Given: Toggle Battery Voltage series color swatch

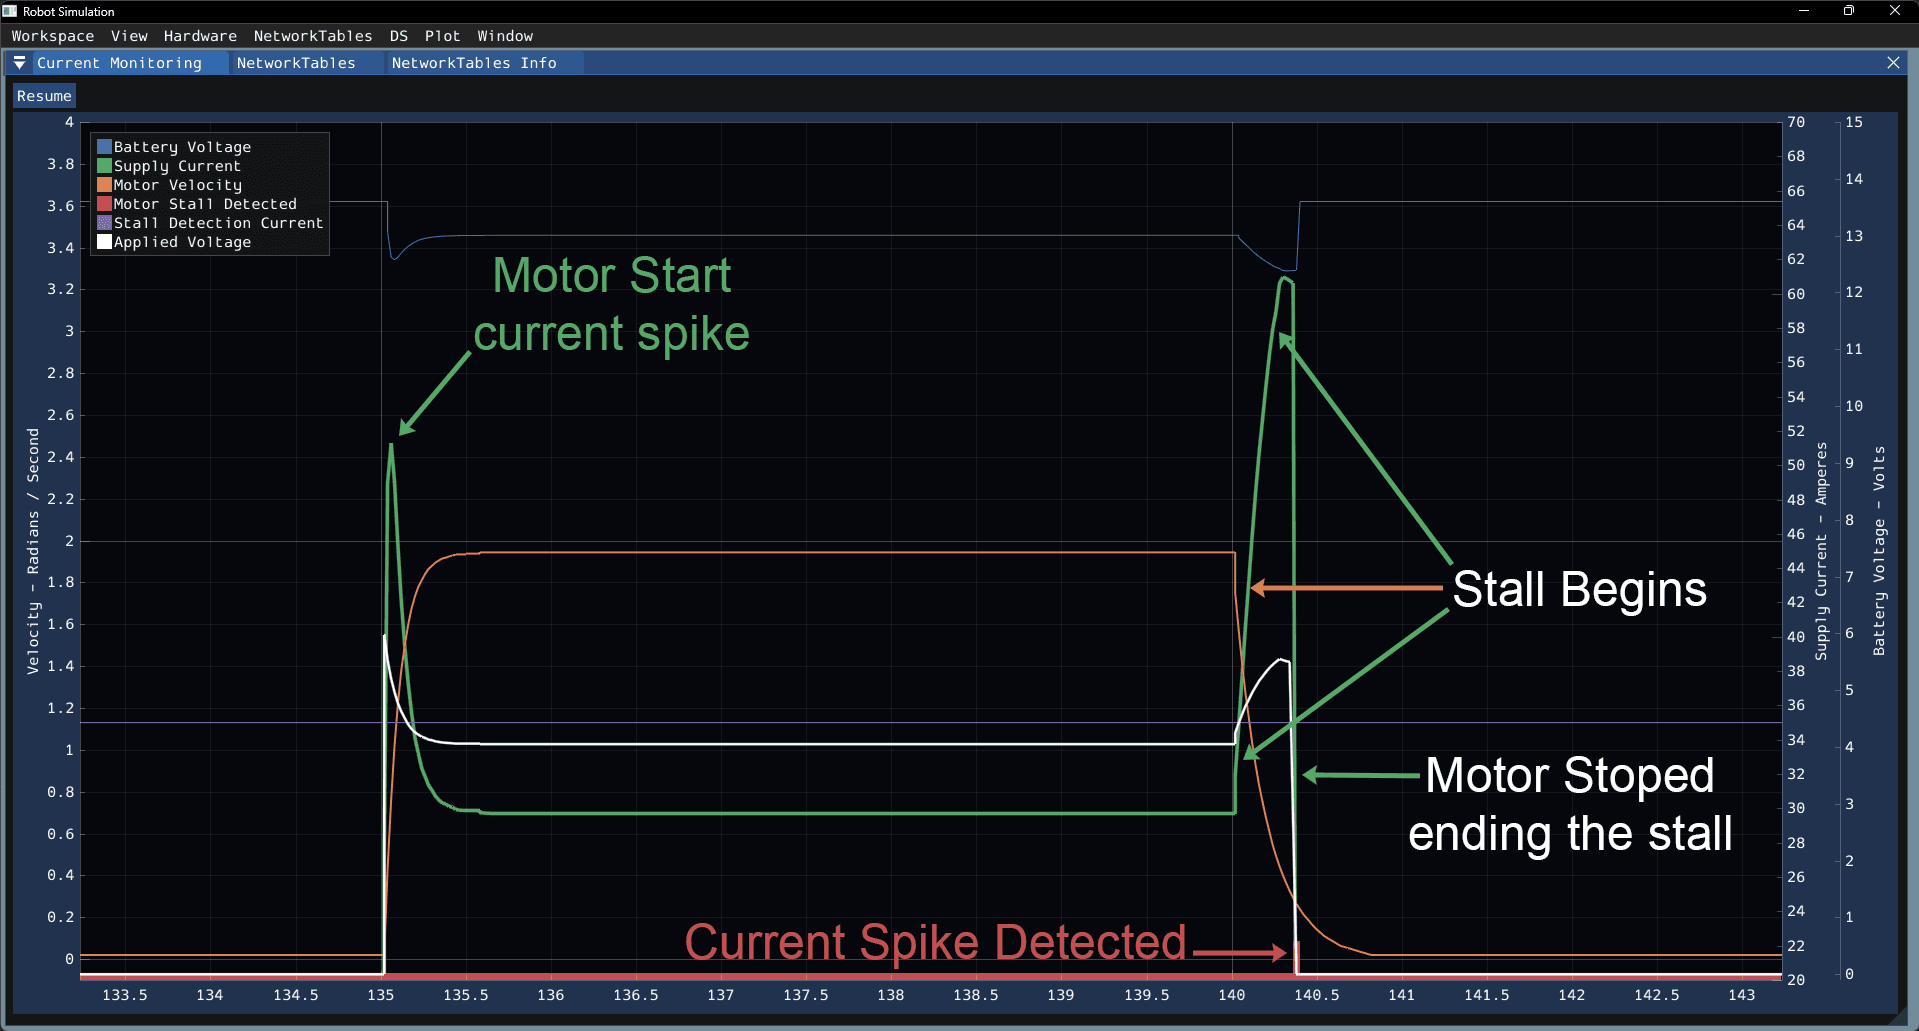Looking at the screenshot, I should pos(104,147).
